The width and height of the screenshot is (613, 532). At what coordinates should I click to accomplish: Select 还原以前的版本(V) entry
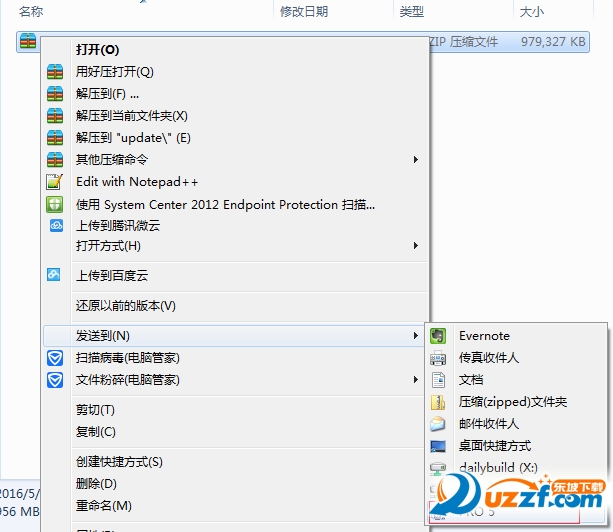(235, 306)
